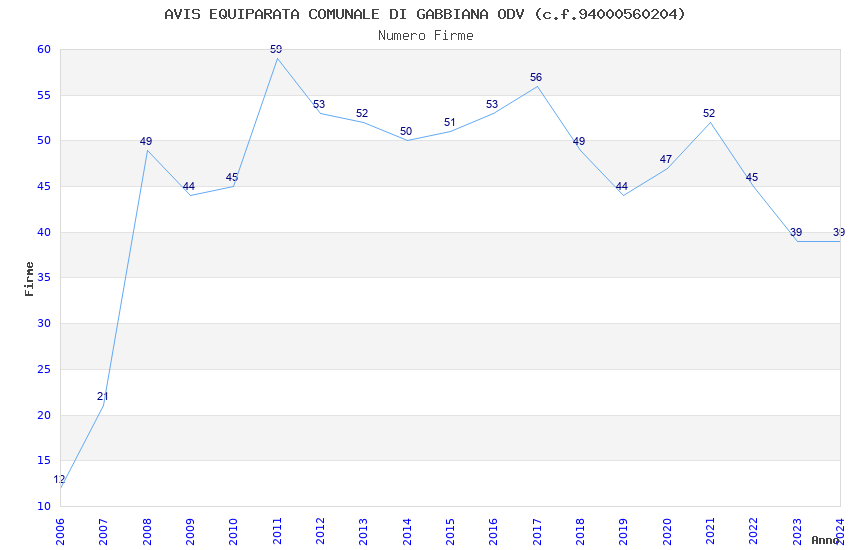Select the 2023 year label on x-axis
Viewport: 850px width, 550px height.
(797, 532)
